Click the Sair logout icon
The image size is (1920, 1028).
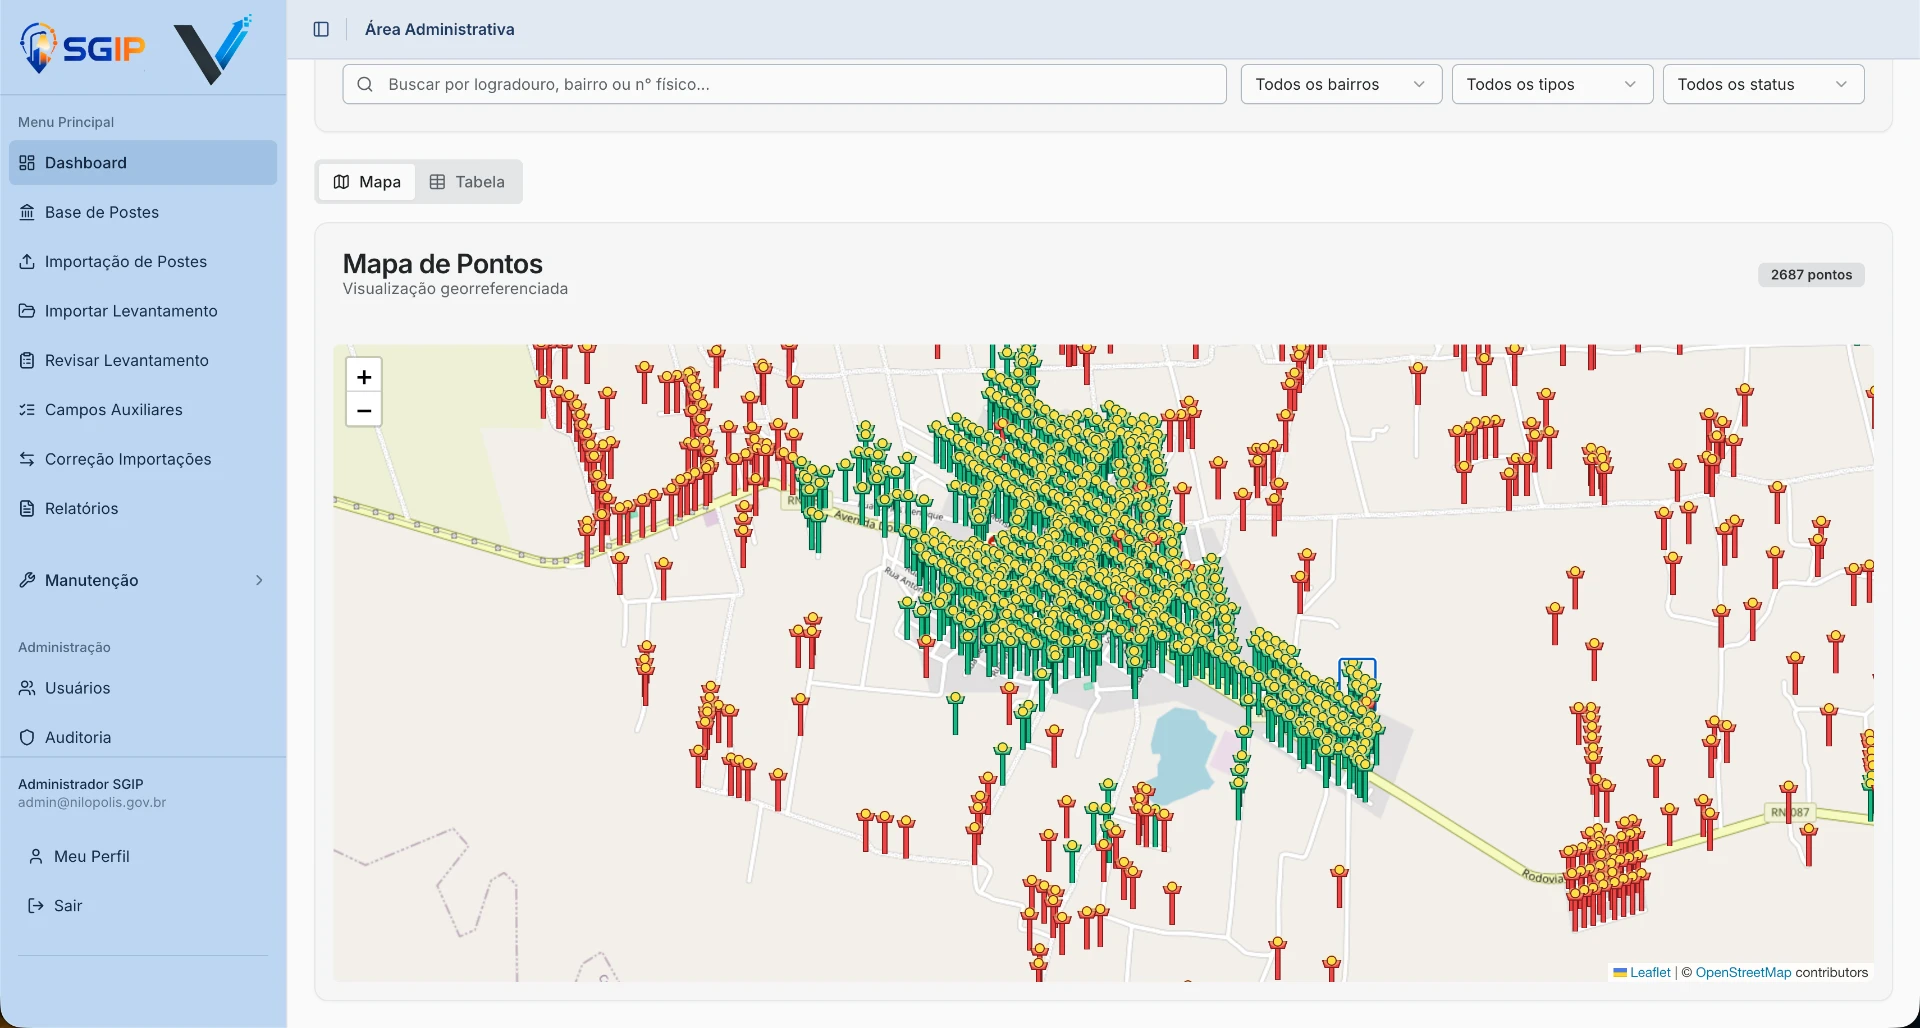(x=36, y=905)
